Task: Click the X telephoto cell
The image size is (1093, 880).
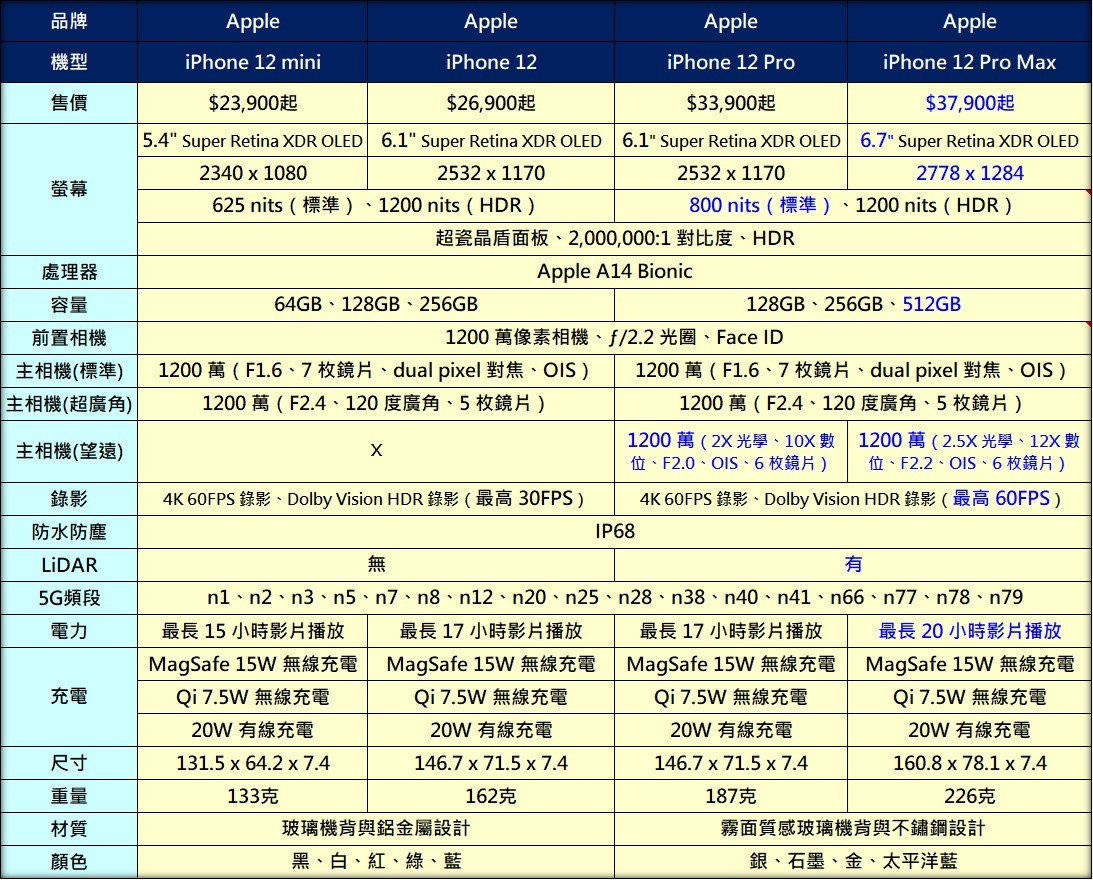Action: 376,451
